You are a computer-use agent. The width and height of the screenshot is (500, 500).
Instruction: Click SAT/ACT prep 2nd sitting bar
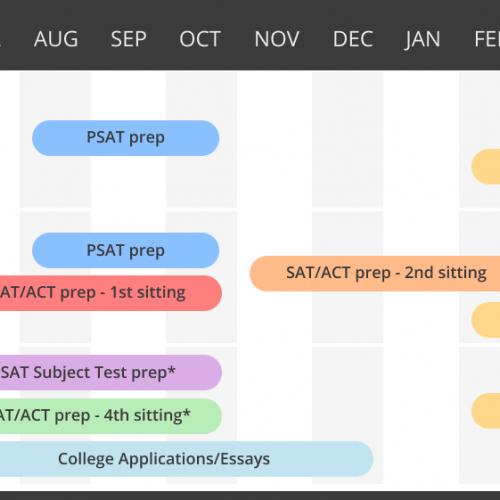click(375, 273)
